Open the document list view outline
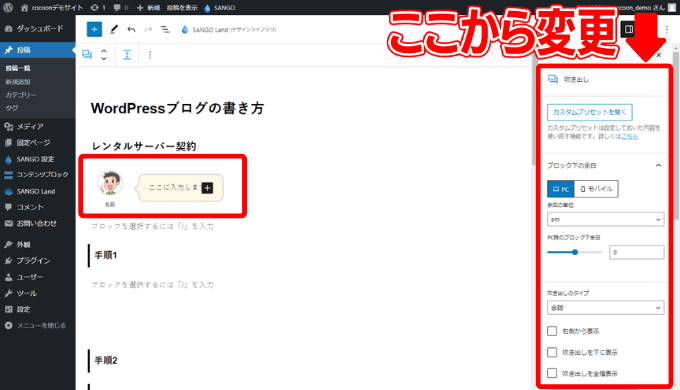This screenshot has width=680, height=390. point(165,29)
